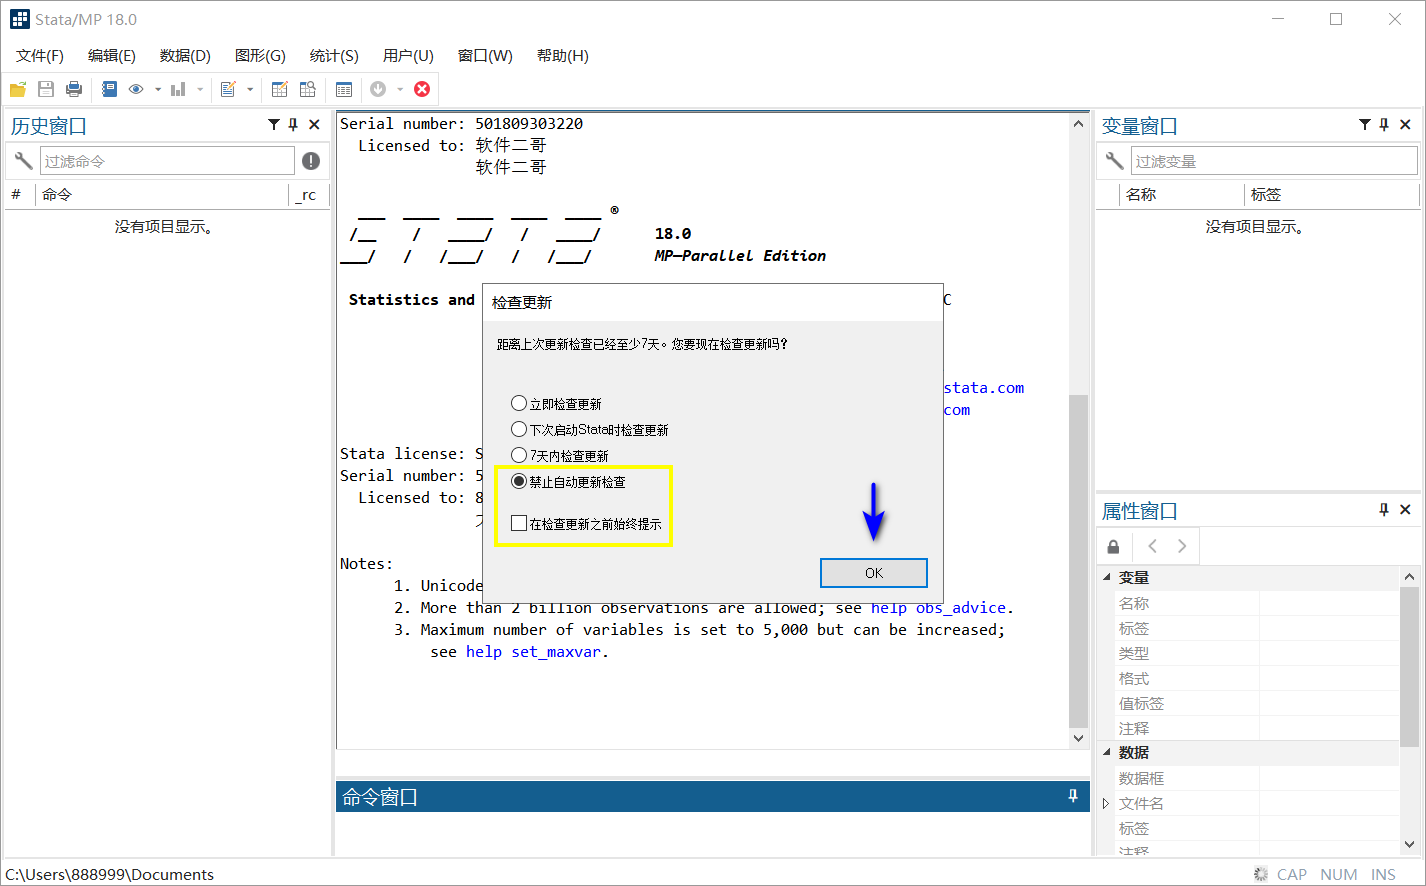Open the 编辑(E) menu
1426x886 pixels.
coord(112,56)
